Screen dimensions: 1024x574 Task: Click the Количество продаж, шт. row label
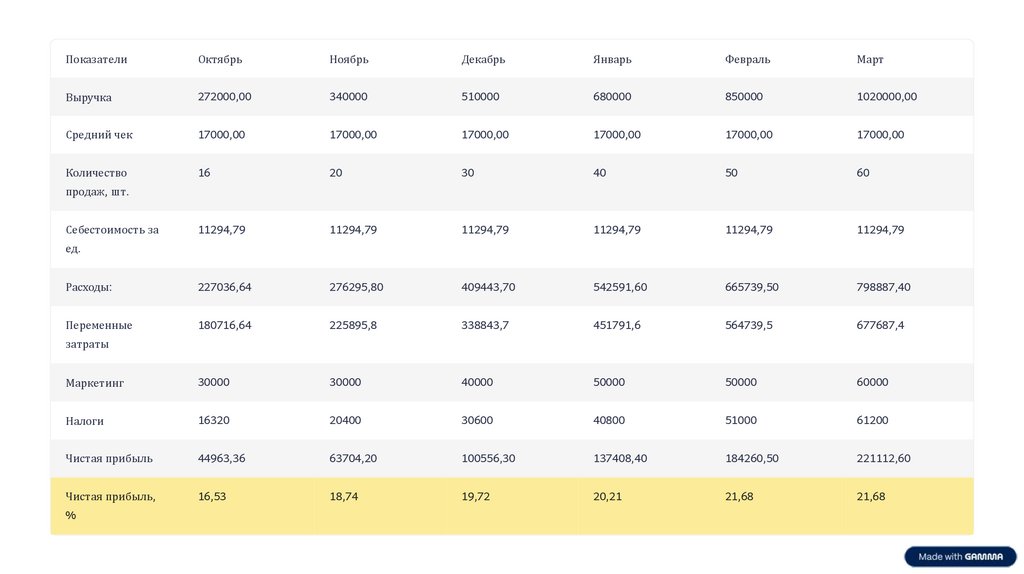tap(97, 182)
